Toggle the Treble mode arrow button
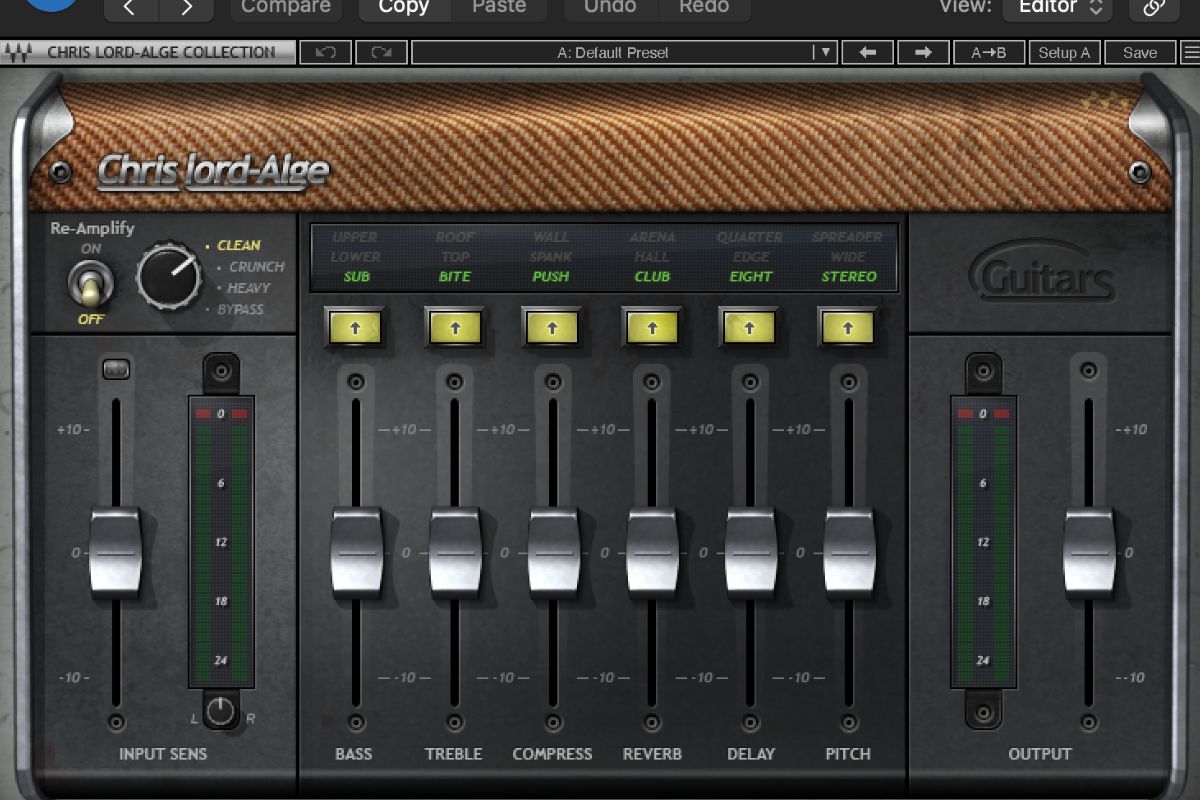This screenshot has width=1200, height=800. [454, 327]
